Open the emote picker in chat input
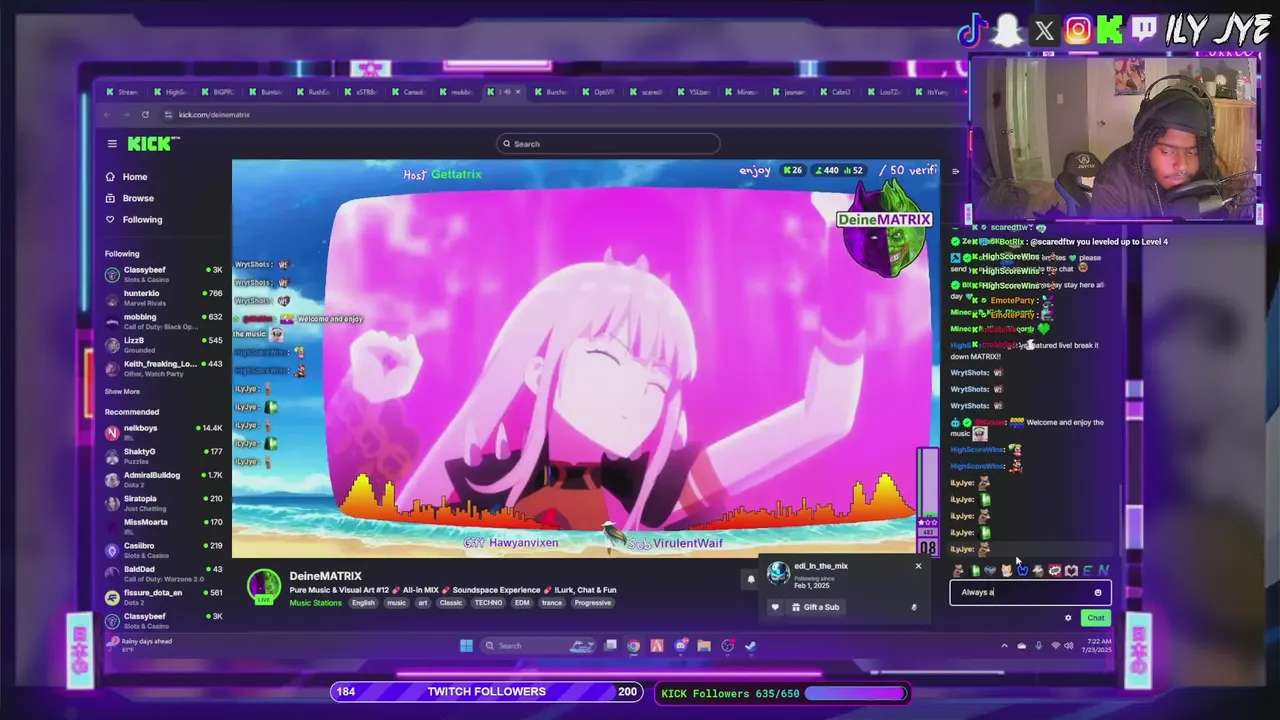 pyautogui.click(x=1098, y=592)
